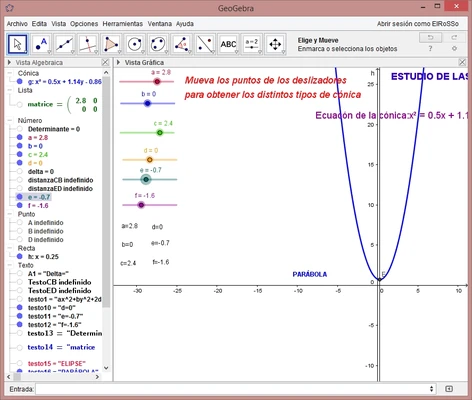The width and height of the screenshot is (472, 400).
Task: Collapse the Lista category
Action: click(10, 90)
